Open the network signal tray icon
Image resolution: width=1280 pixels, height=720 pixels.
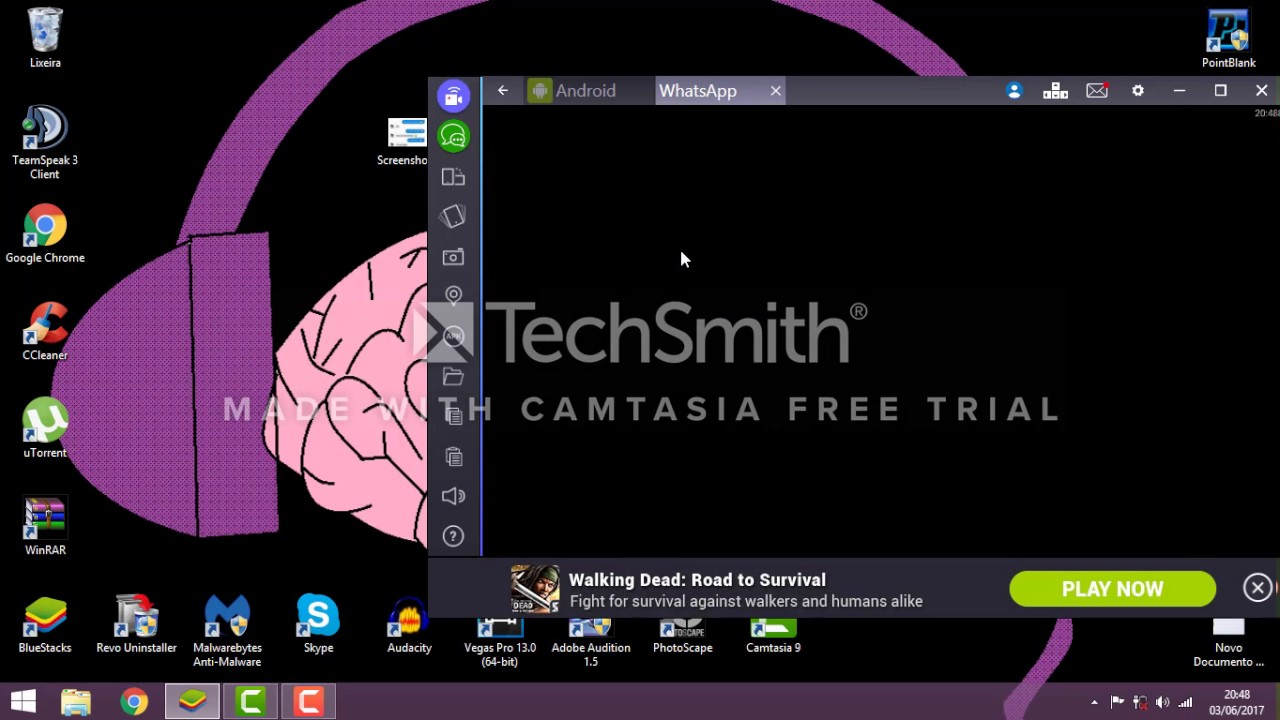tap(1185, 703)
